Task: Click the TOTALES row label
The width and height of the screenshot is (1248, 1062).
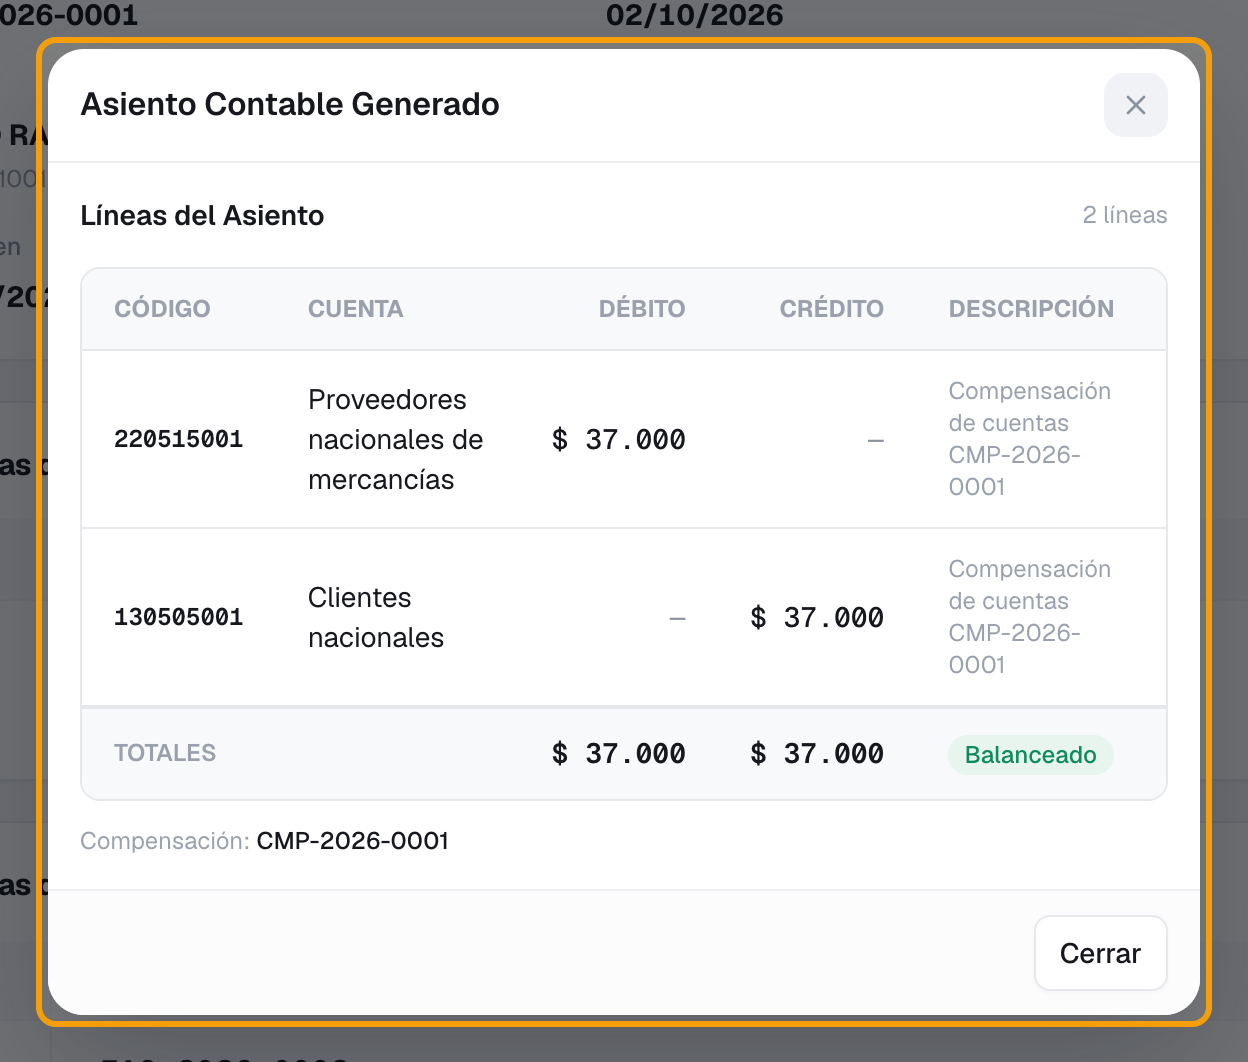Action: (165, 753)
